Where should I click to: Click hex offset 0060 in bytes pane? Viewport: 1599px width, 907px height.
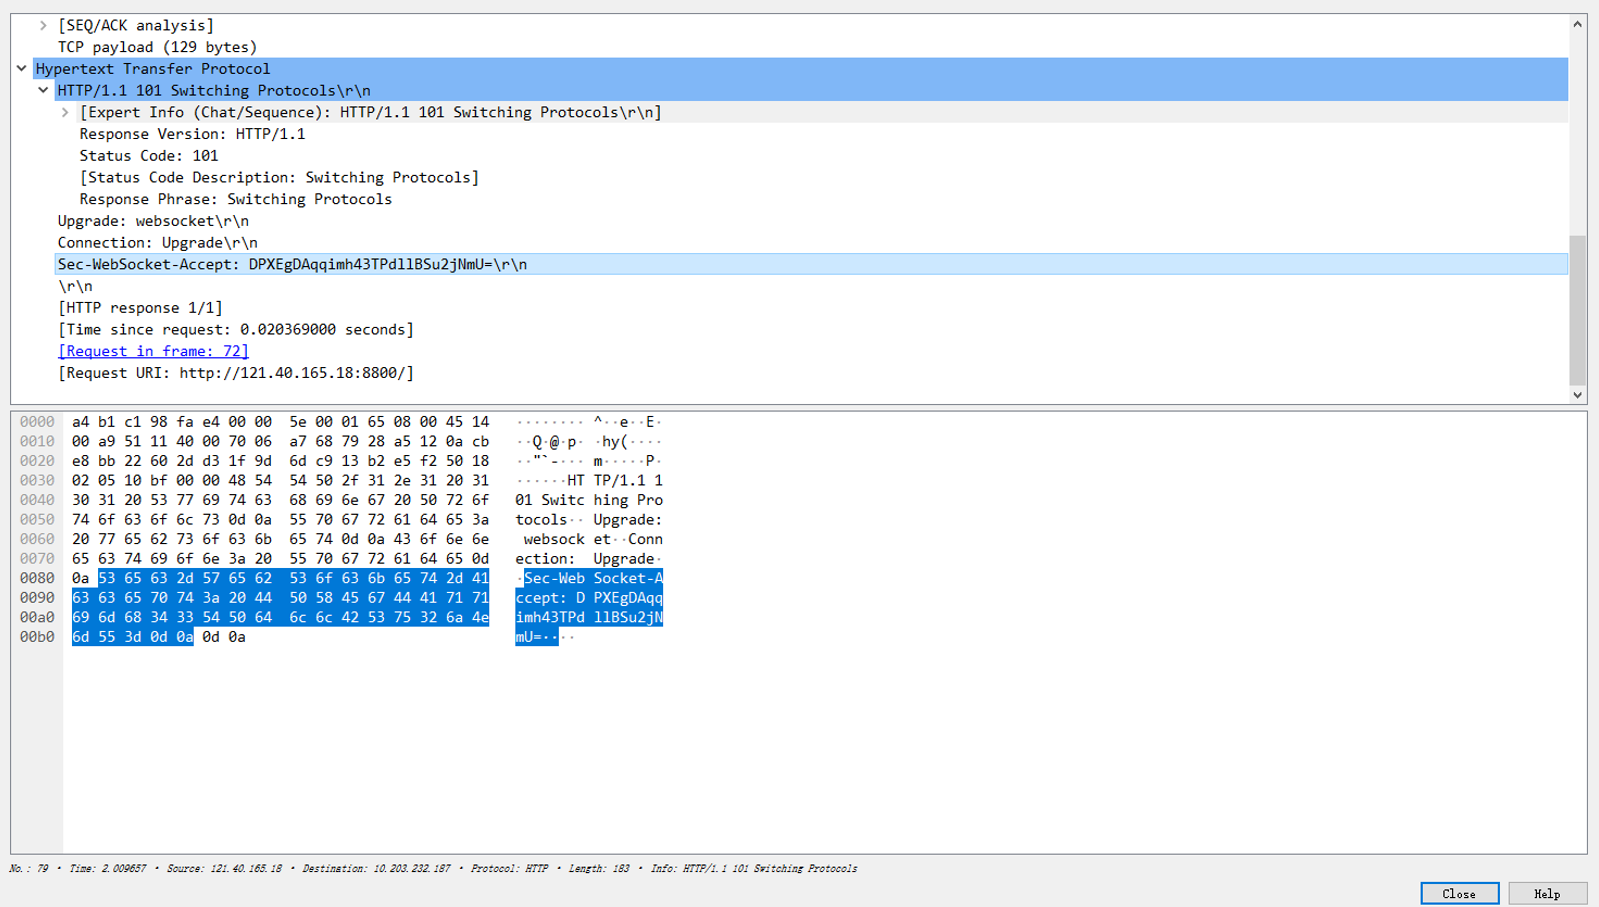(x=37, y=539)
